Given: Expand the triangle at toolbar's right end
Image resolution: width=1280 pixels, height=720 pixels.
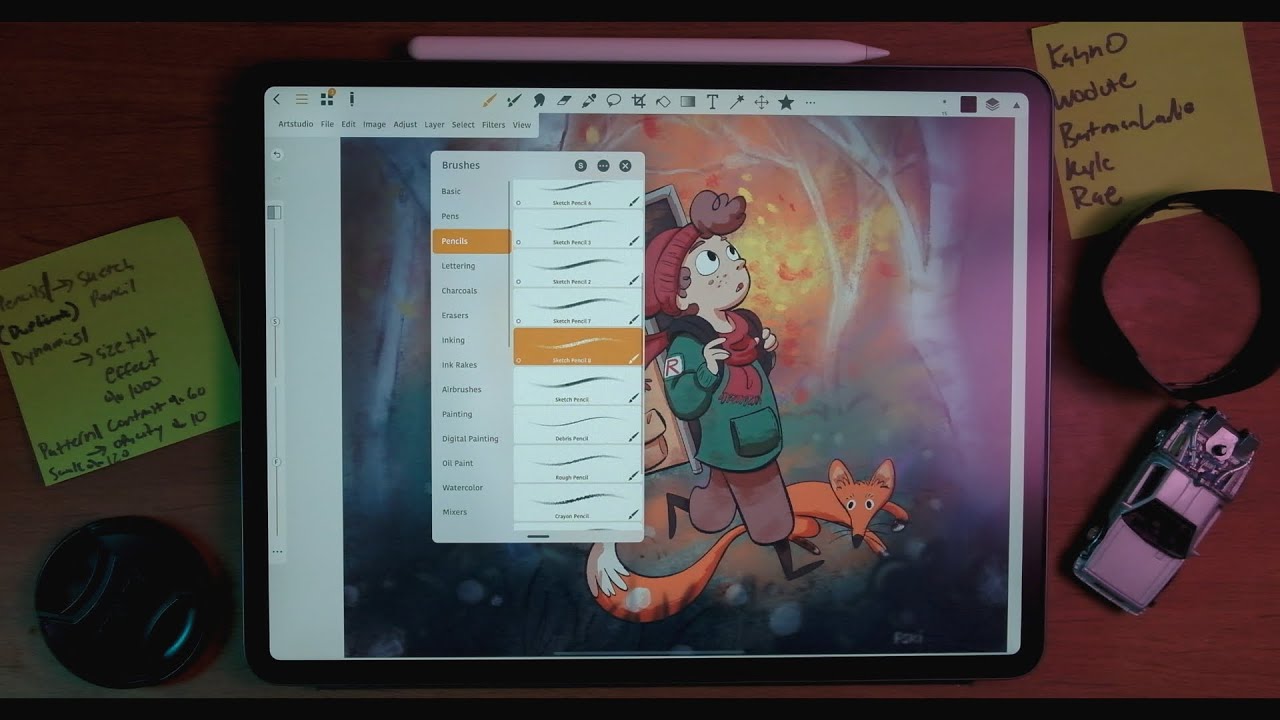Looking at the screenshot, I should [x=1017, y=104].
